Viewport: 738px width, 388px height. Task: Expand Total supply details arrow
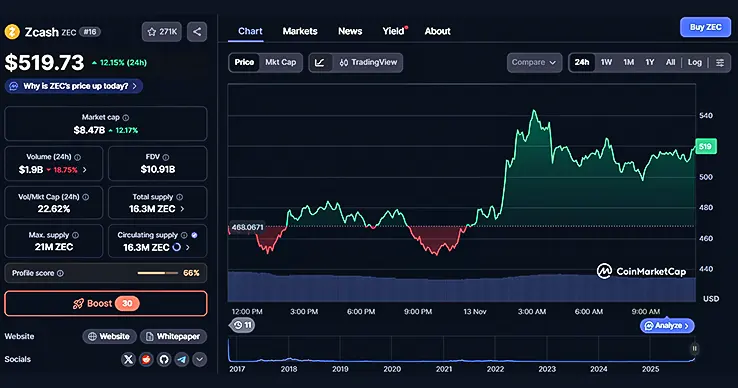(182, 209)
